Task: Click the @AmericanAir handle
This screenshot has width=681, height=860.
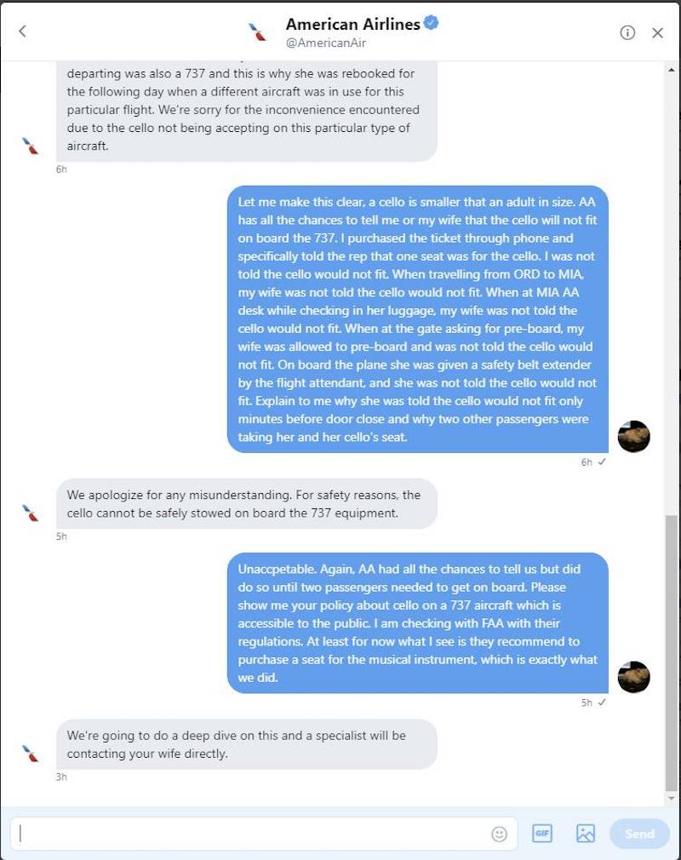Action: tap(326, 43)
